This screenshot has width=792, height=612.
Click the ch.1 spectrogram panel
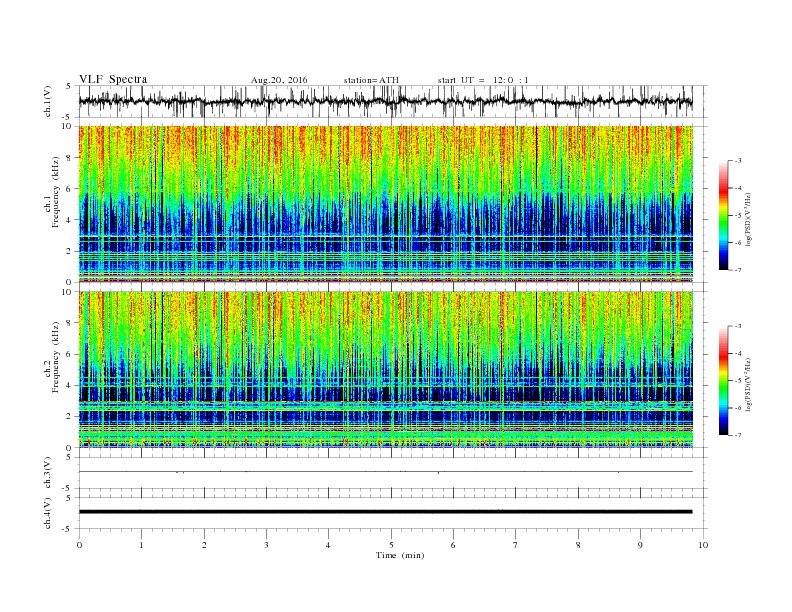tap(386, 204)
